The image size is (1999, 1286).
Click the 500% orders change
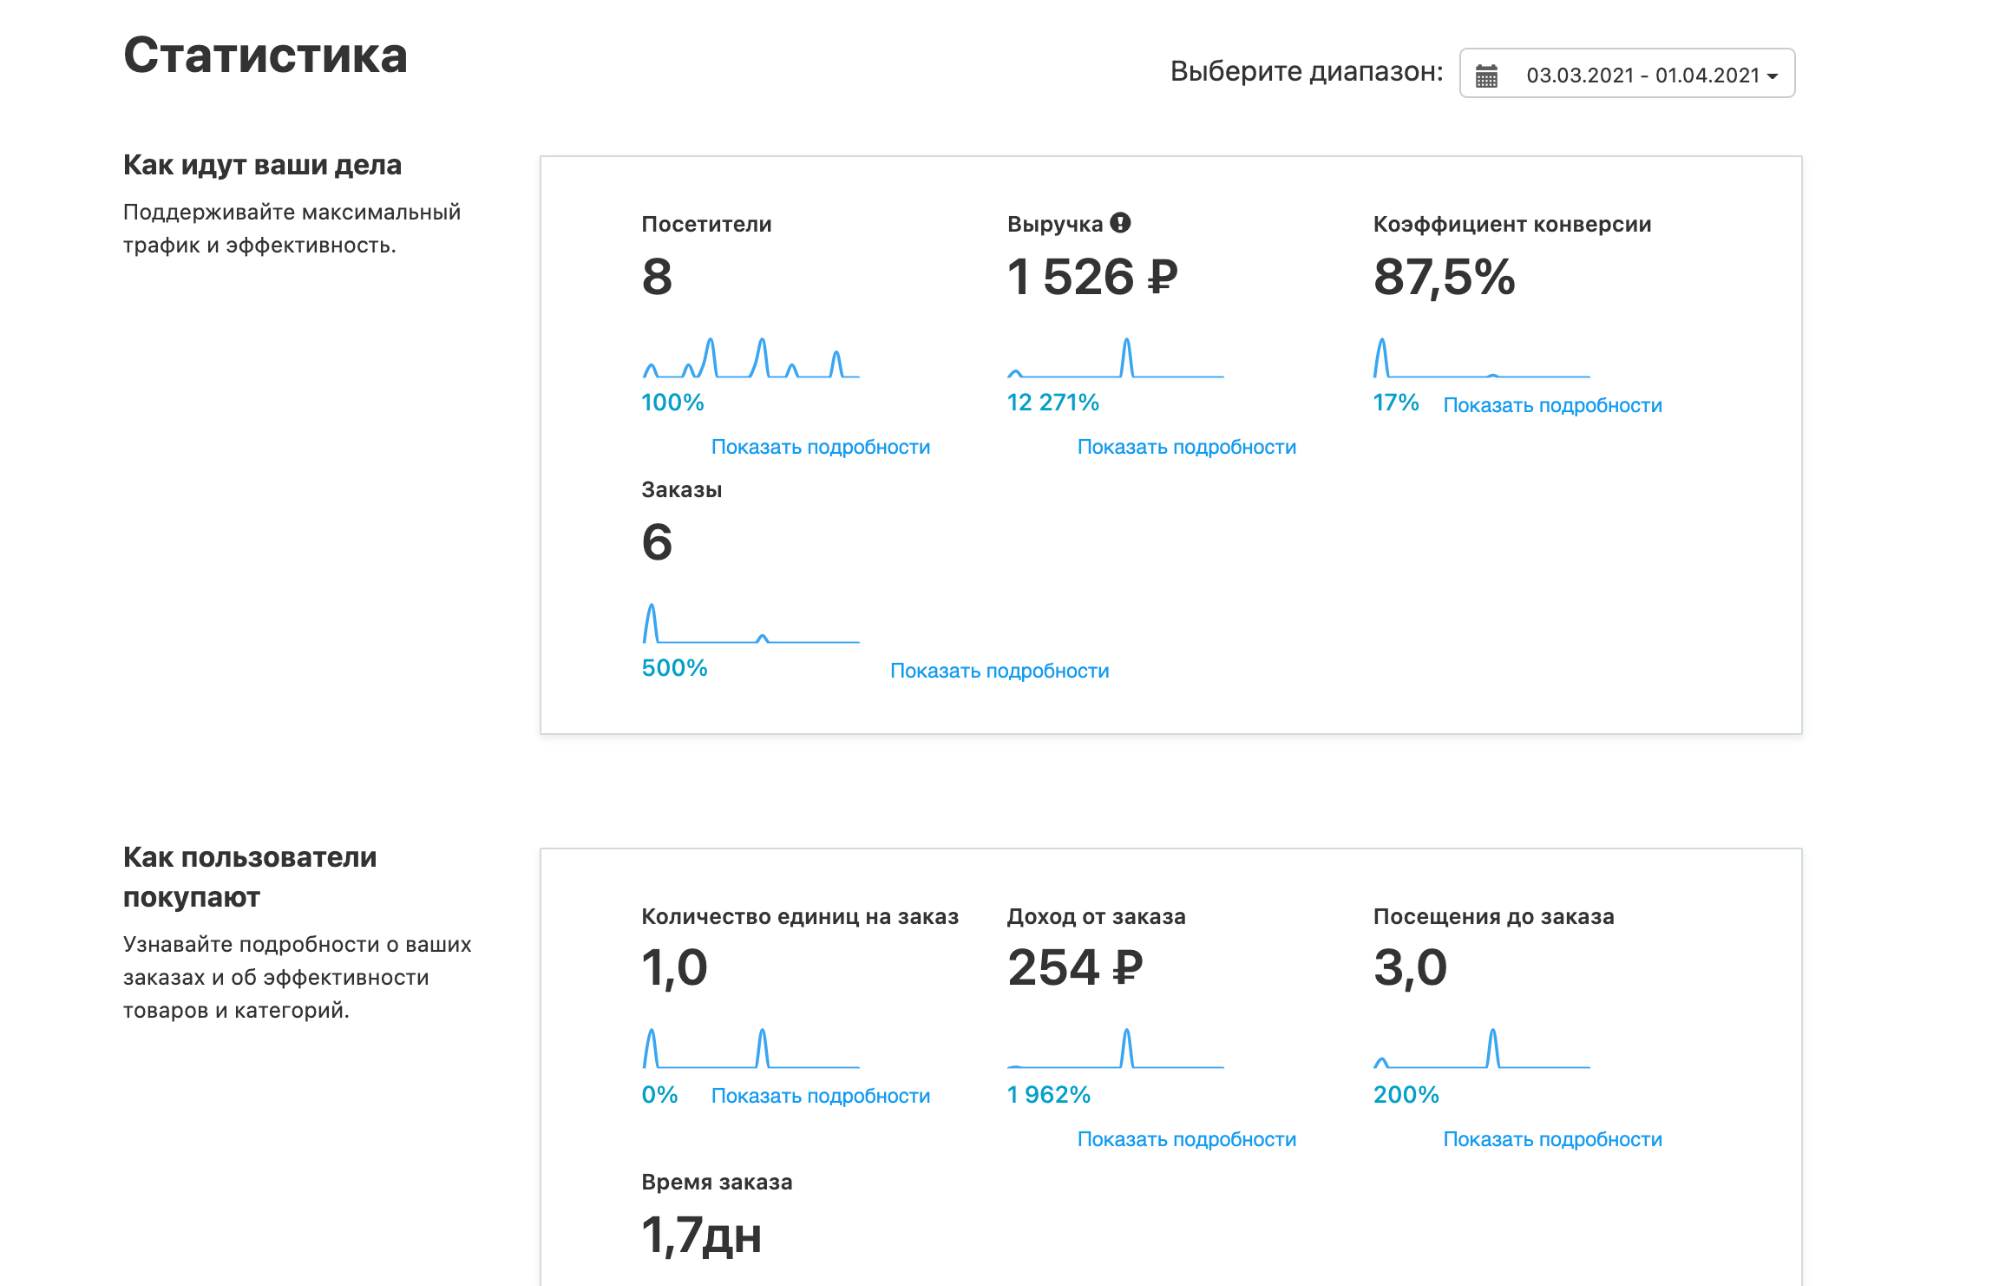click(674, 668)
